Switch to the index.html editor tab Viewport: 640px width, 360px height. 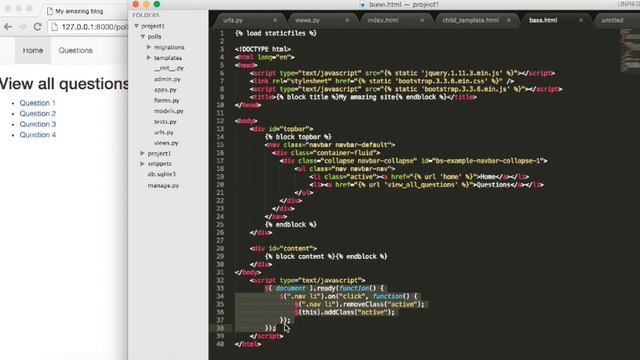pyautogui.click(x=382, y=20)
